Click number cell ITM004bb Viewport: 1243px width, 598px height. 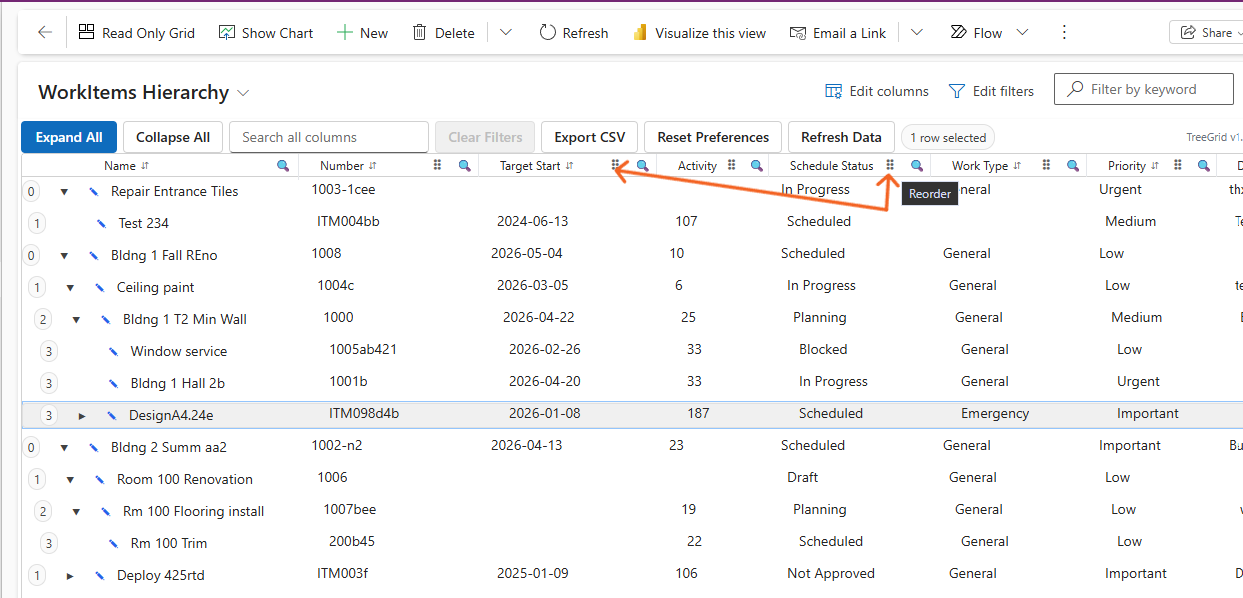point(348,221)
